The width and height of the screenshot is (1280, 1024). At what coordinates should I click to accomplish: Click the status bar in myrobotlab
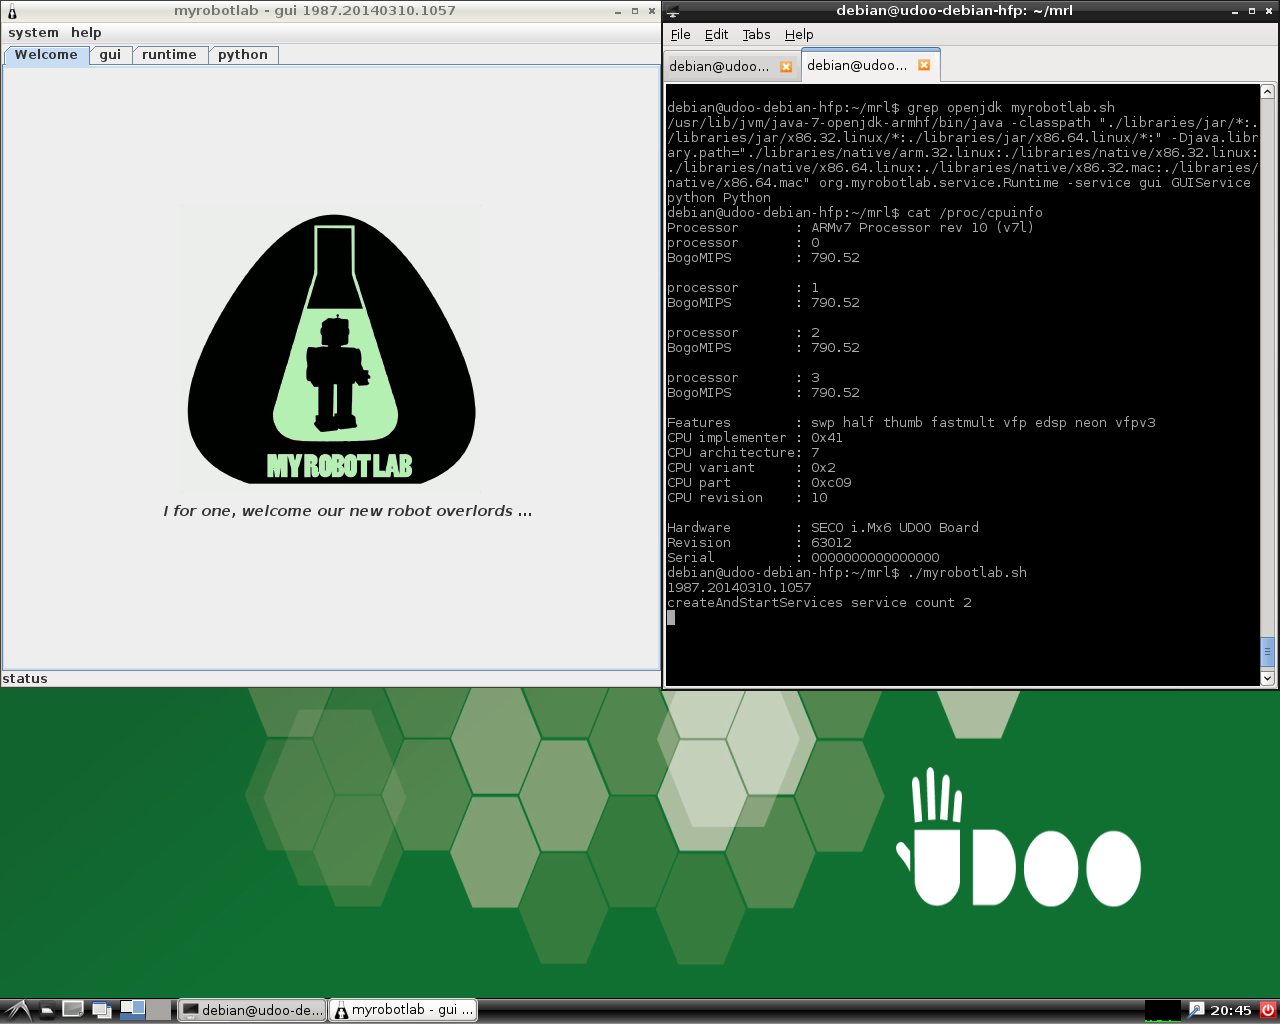[x=331, y=679]
